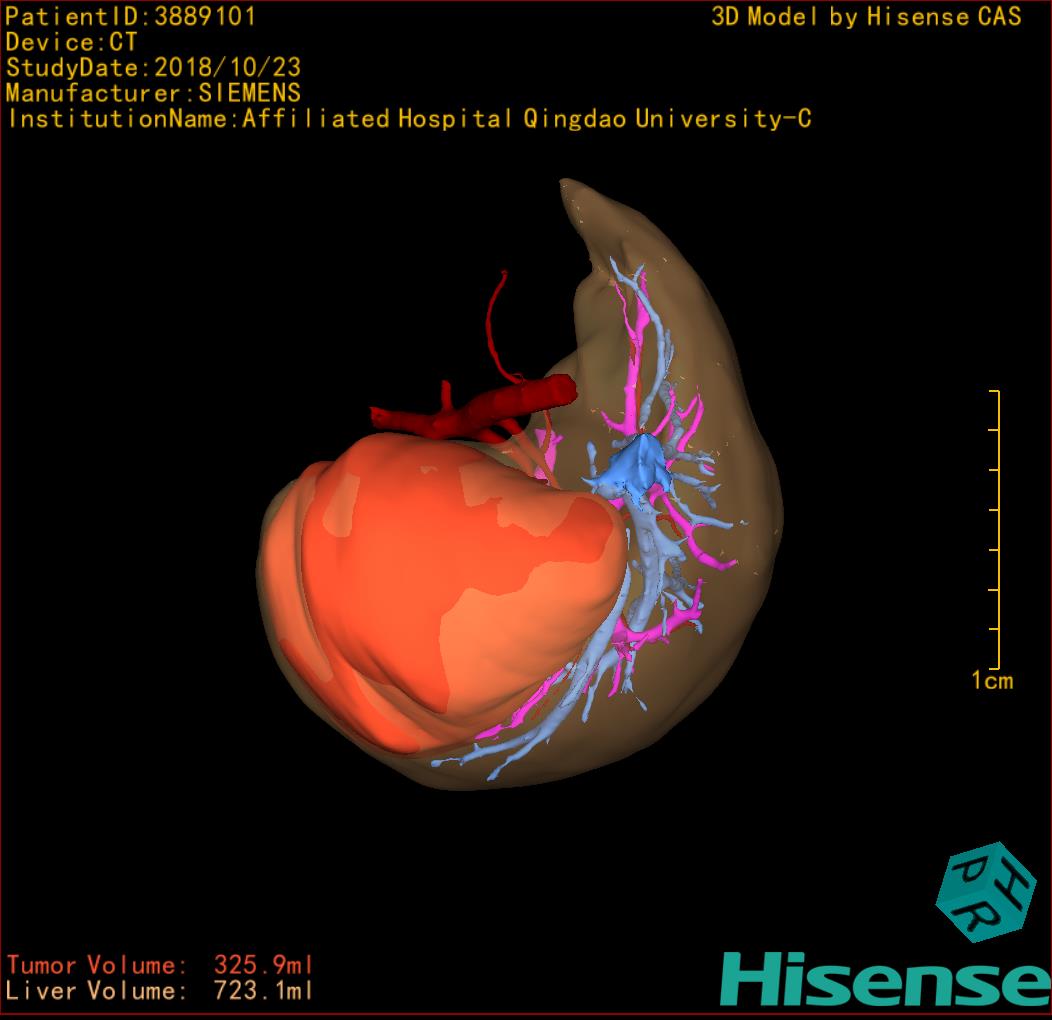
Task: Click the Manufacturer:SIEMENS label
Action: pyautogui.click(x=153, y=93)
